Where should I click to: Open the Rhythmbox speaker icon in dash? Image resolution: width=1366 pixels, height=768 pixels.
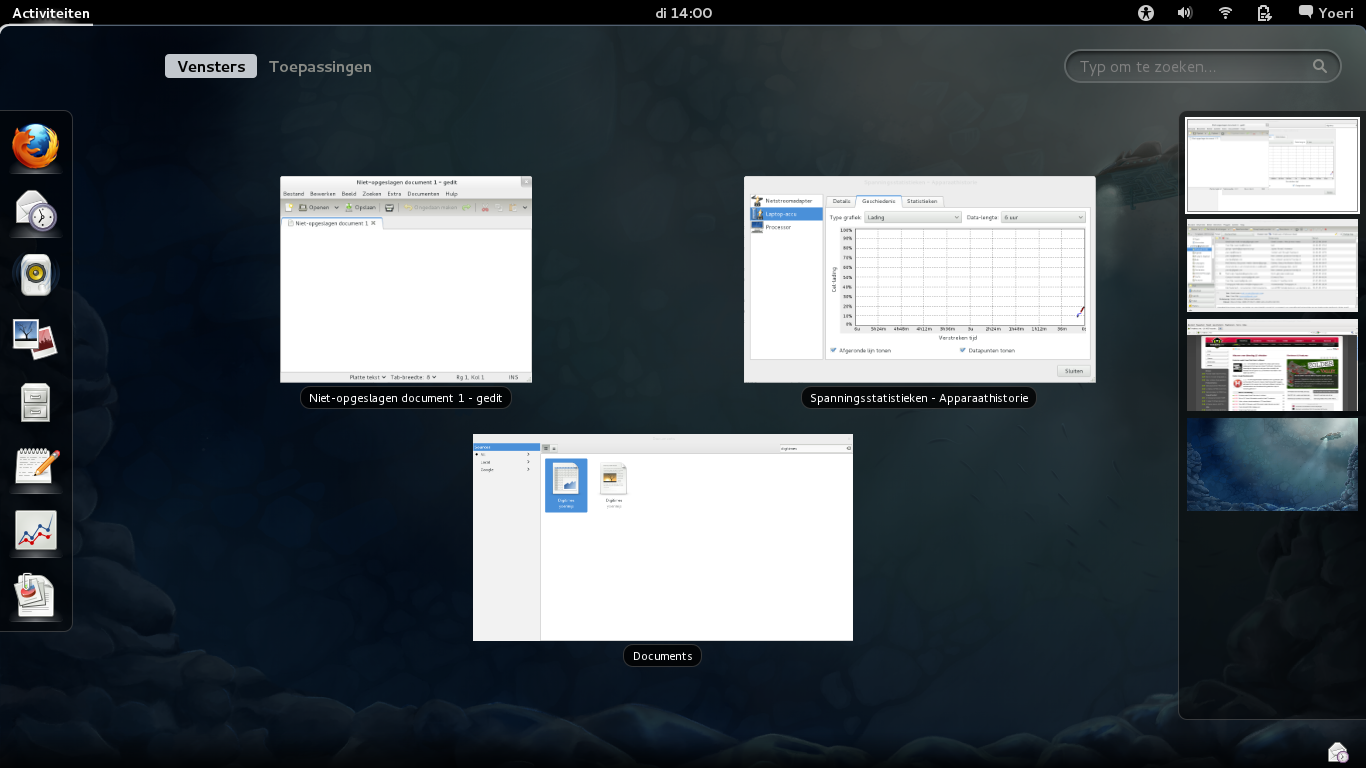36,275
